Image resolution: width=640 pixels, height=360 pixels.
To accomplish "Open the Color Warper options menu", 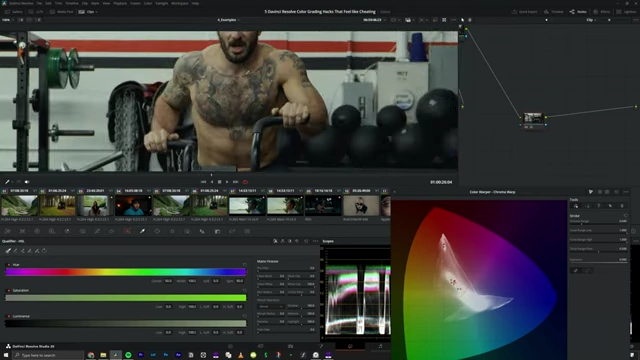I will click(x=625, y=192).
